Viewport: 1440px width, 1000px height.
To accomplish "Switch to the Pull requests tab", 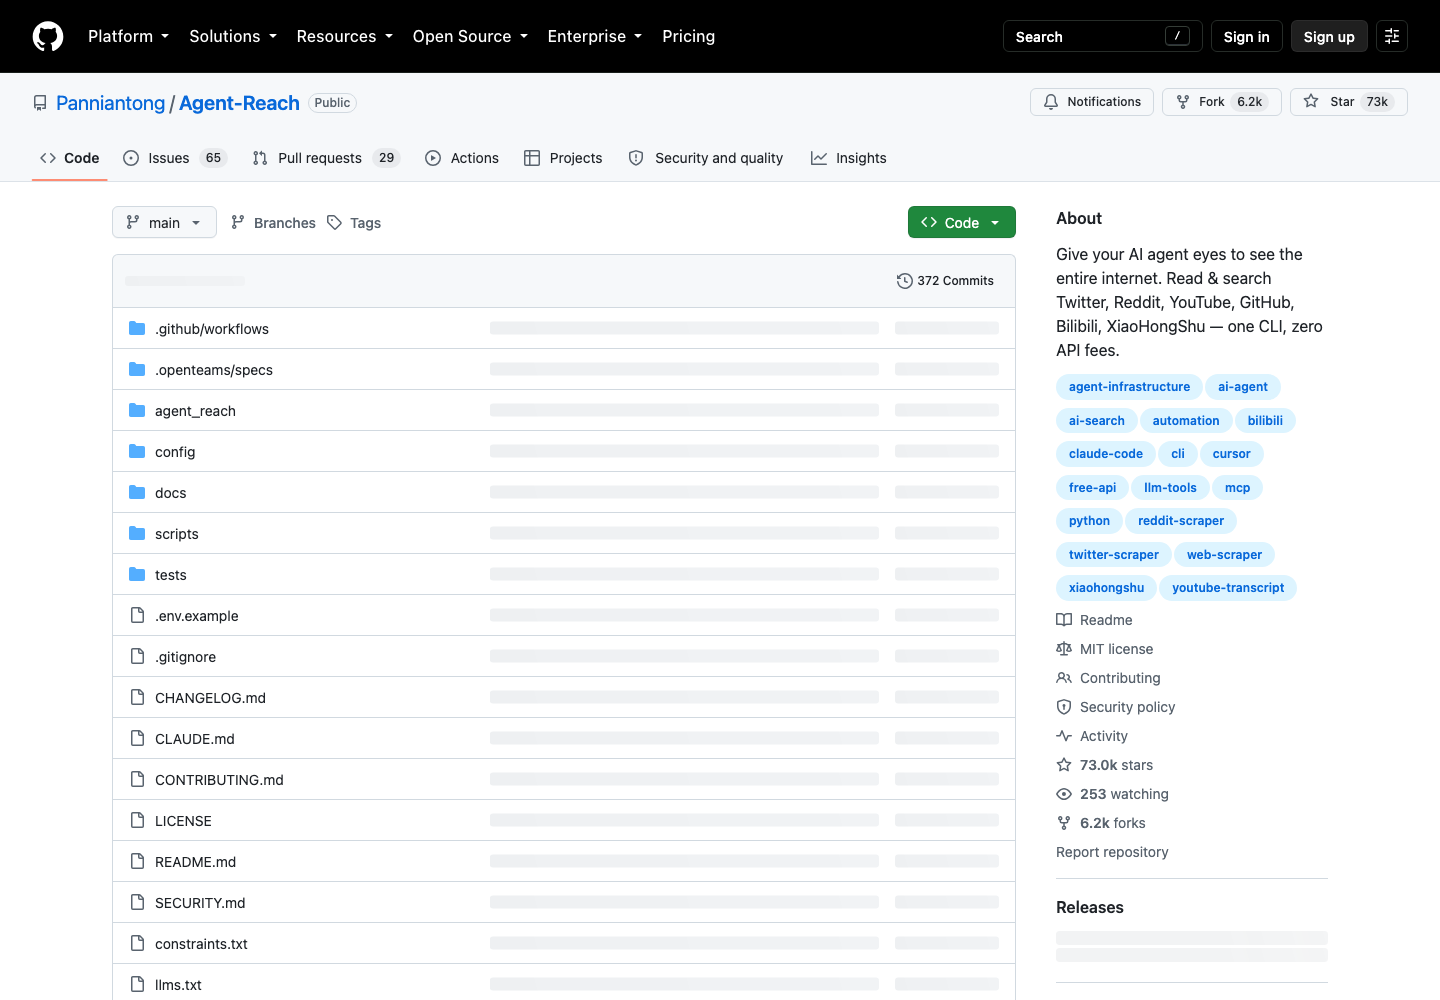I will [x=326, y=158].
